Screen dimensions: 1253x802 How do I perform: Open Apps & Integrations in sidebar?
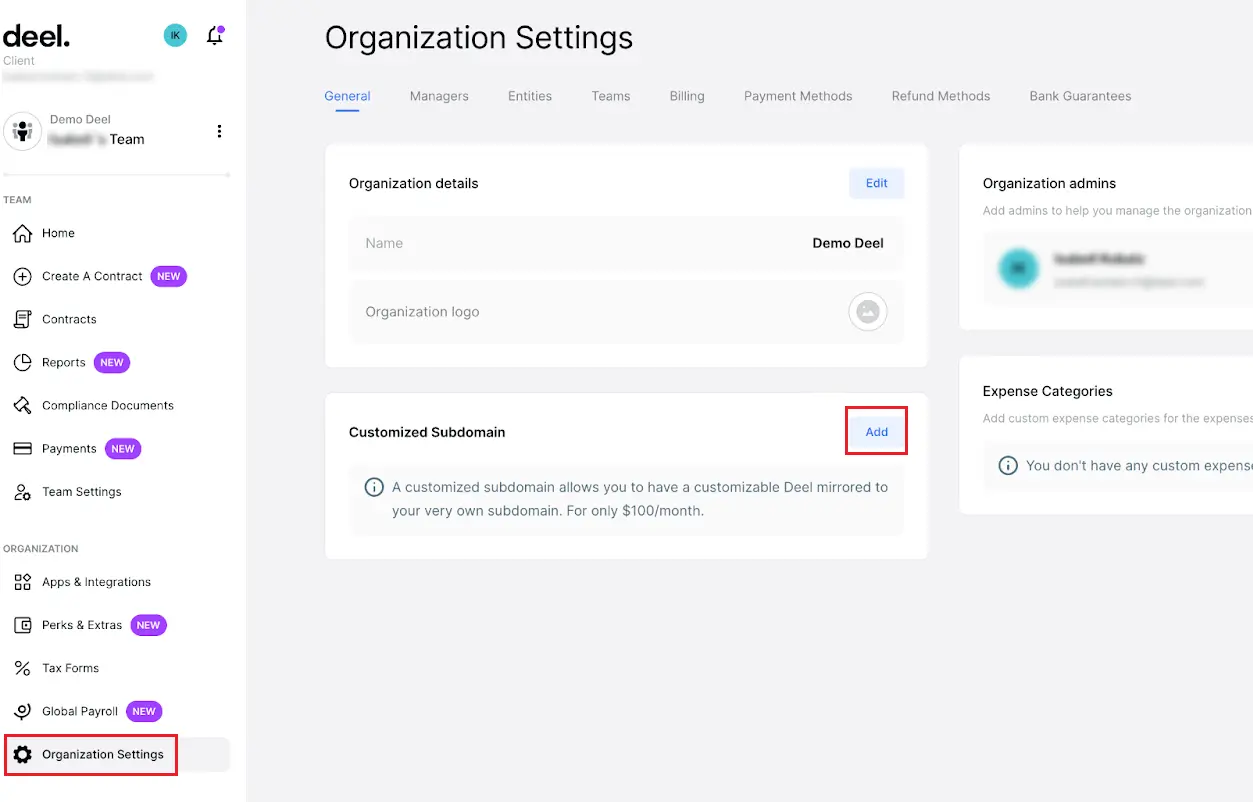[96, 582]
